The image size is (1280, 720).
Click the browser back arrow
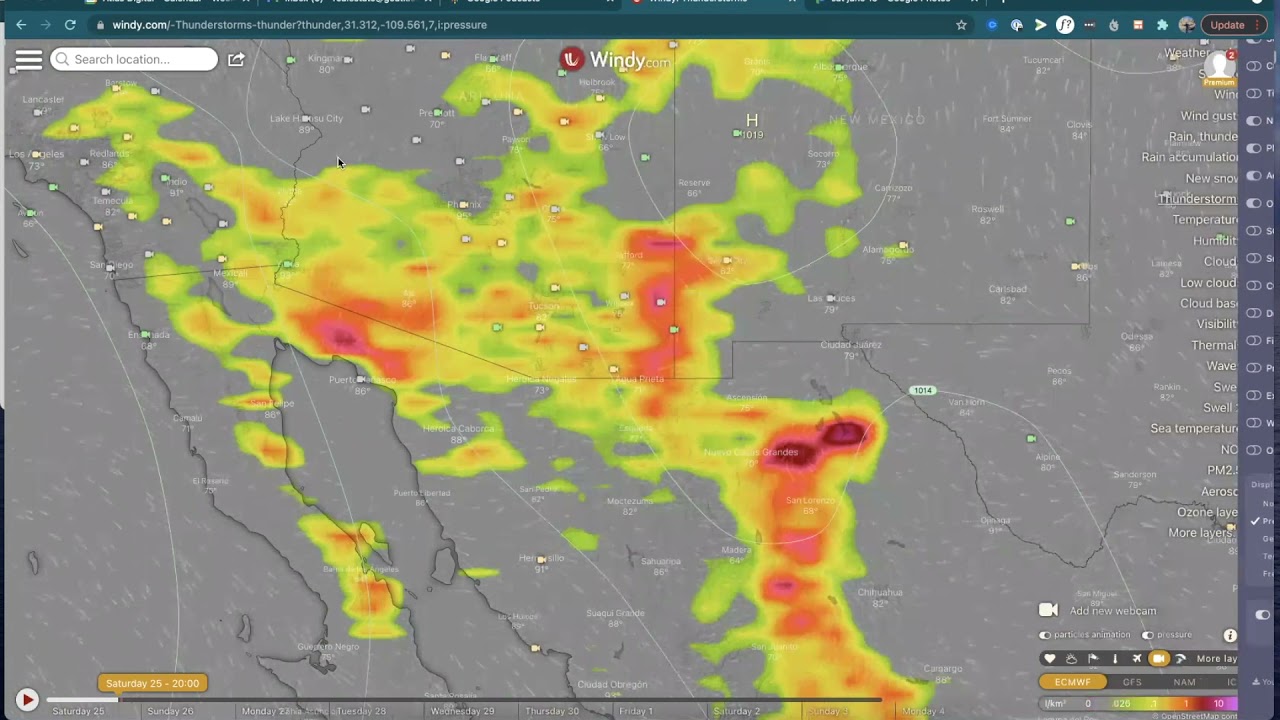21,25
